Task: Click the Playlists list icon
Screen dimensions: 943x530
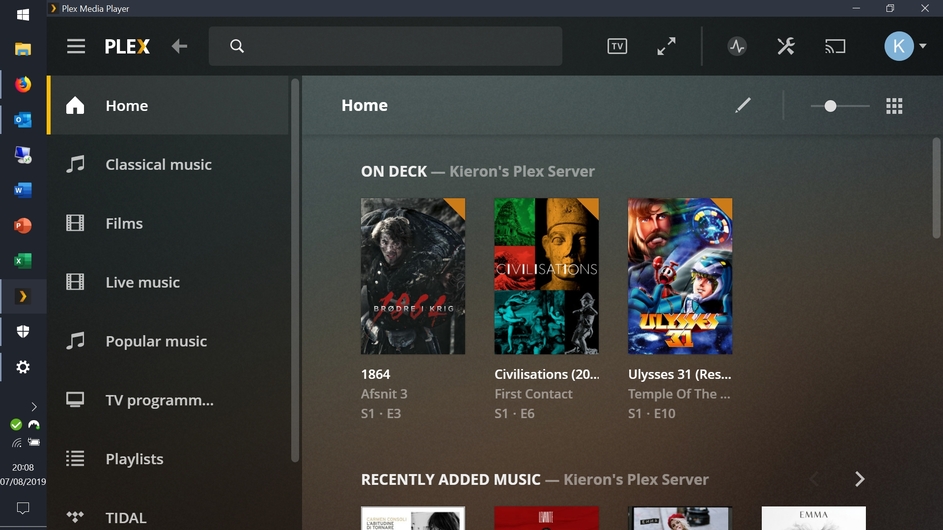Action: (75, 458)
